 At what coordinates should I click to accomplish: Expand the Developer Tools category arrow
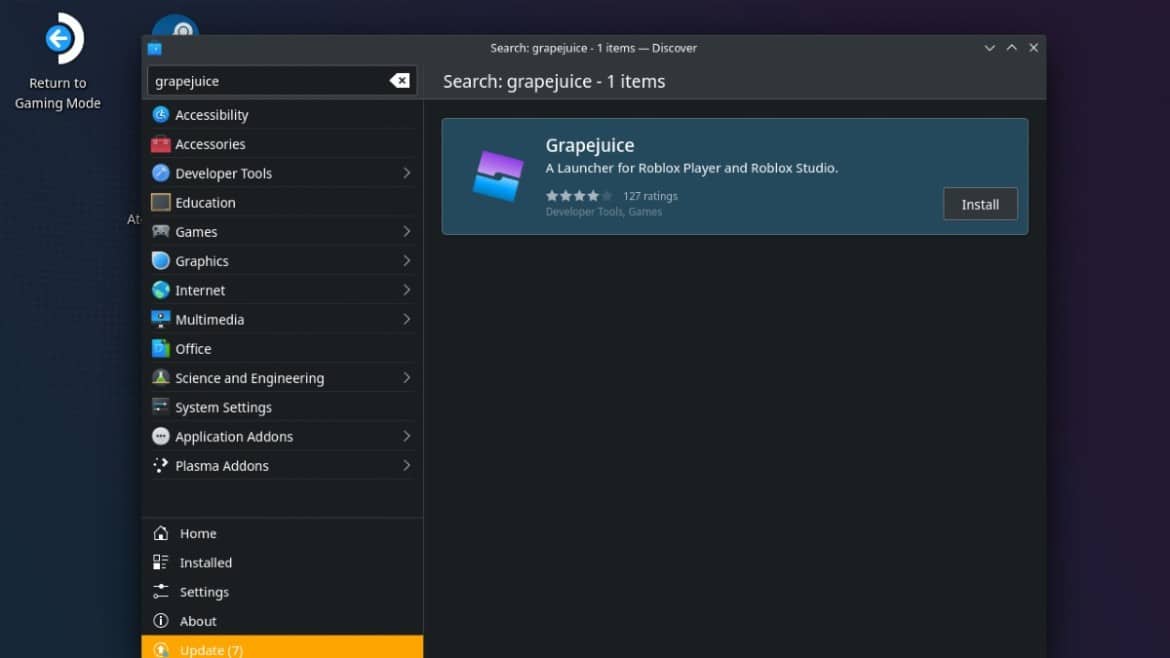coord(406,173)
